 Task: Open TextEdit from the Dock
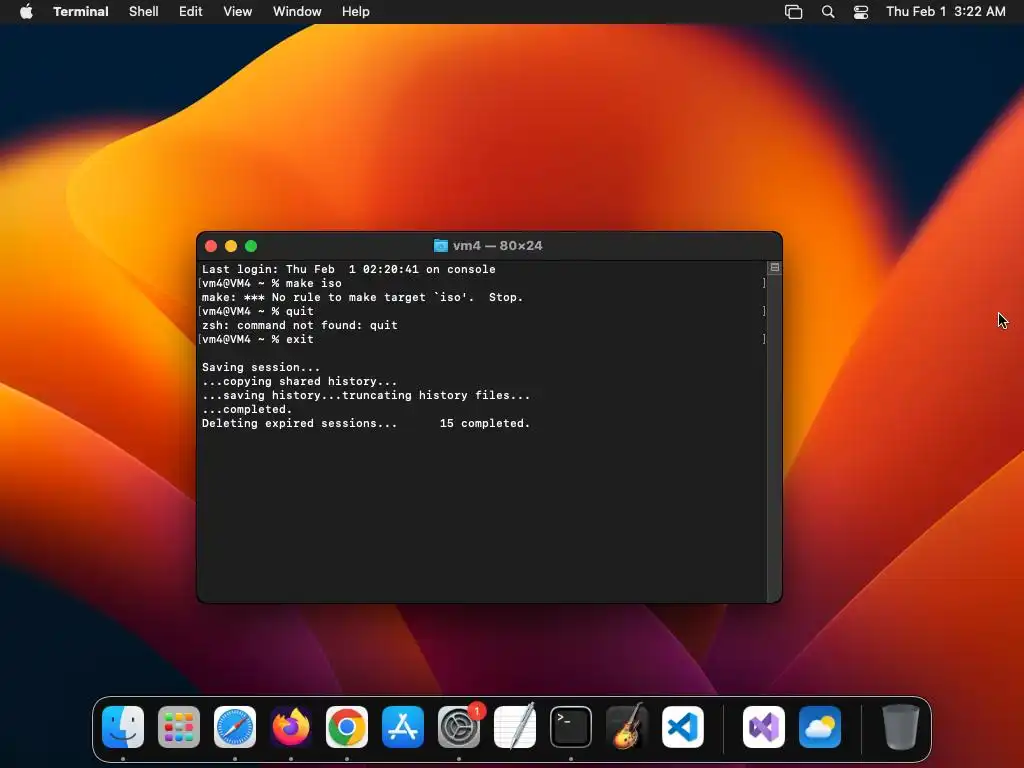pyautogui.click(x=515, y=727)
